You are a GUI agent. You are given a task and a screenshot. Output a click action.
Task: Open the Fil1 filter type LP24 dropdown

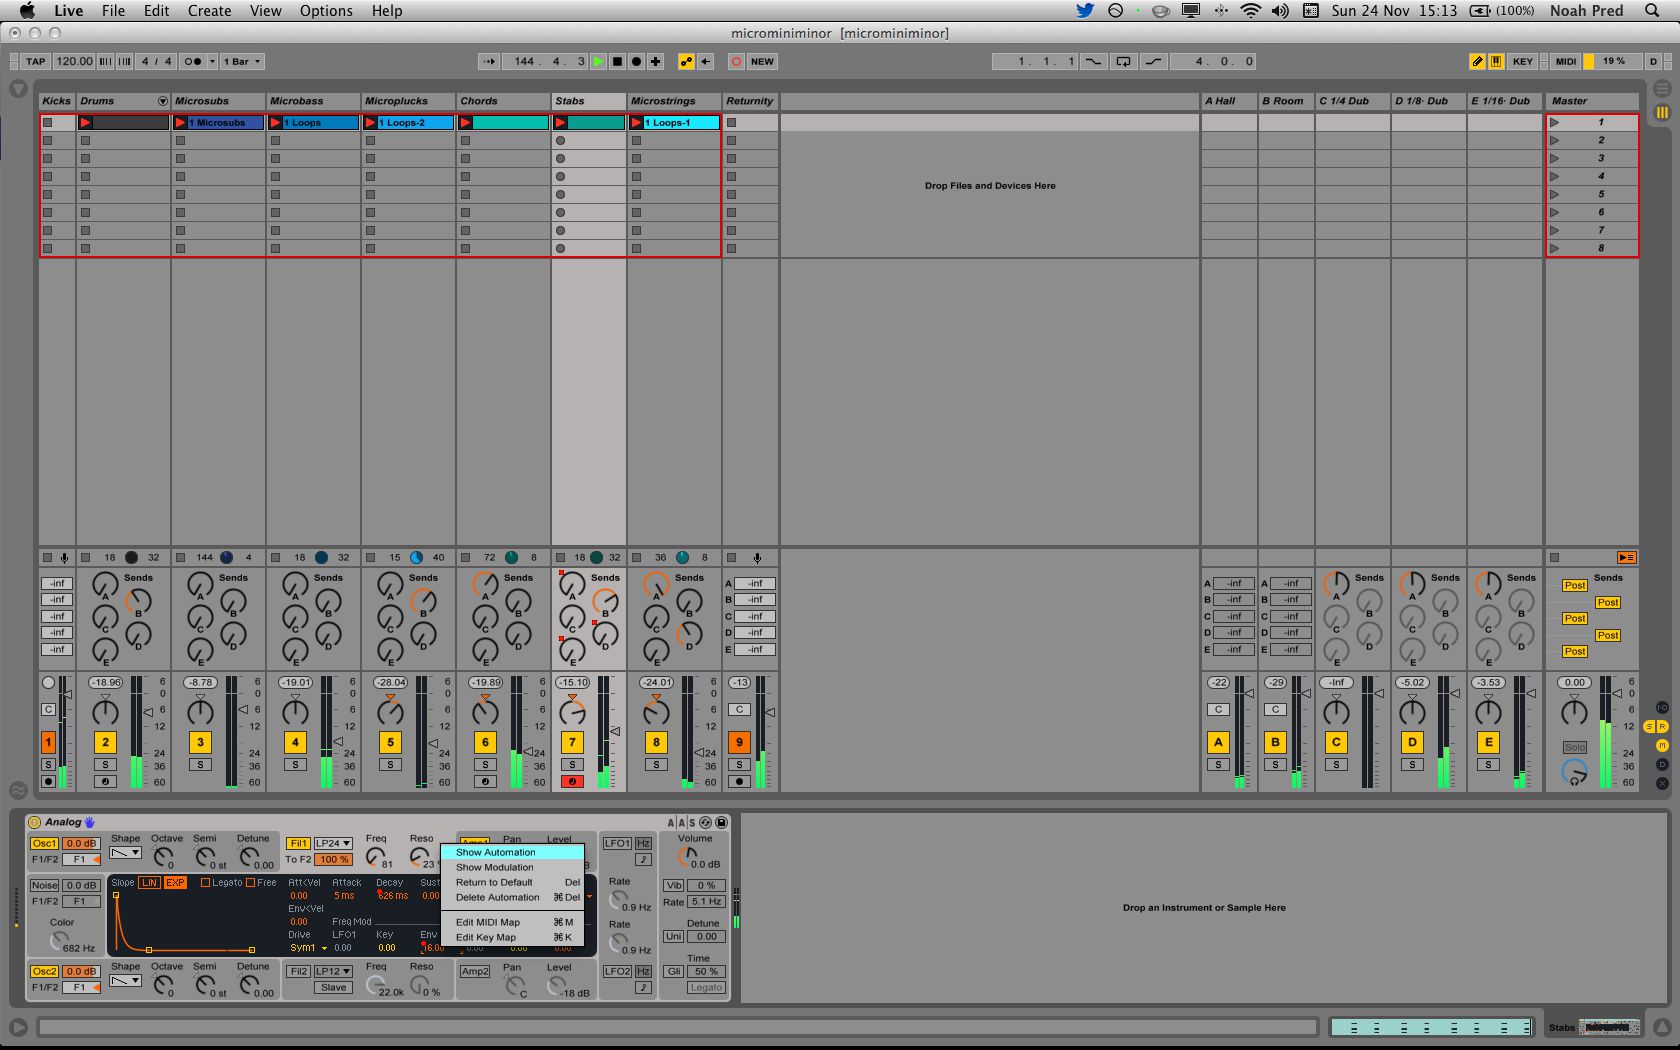(x=333, y=843)
